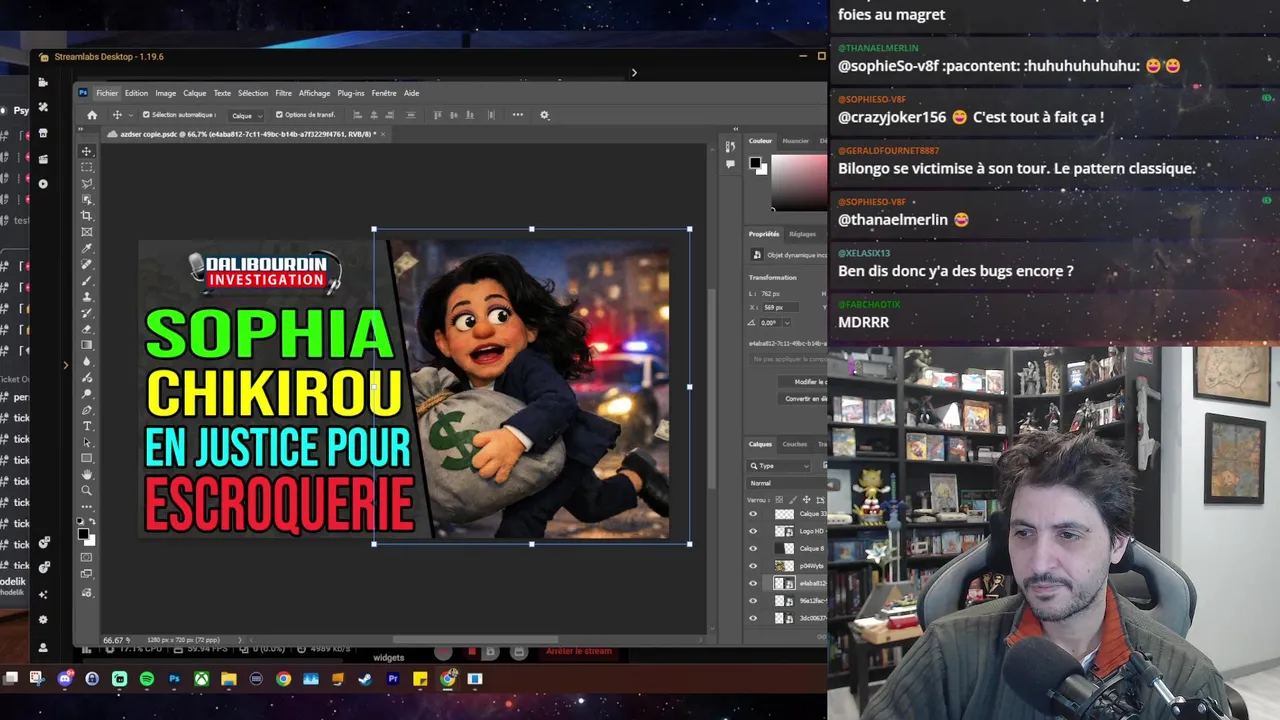Open Move tool preset picker arrow

point(131,115)
